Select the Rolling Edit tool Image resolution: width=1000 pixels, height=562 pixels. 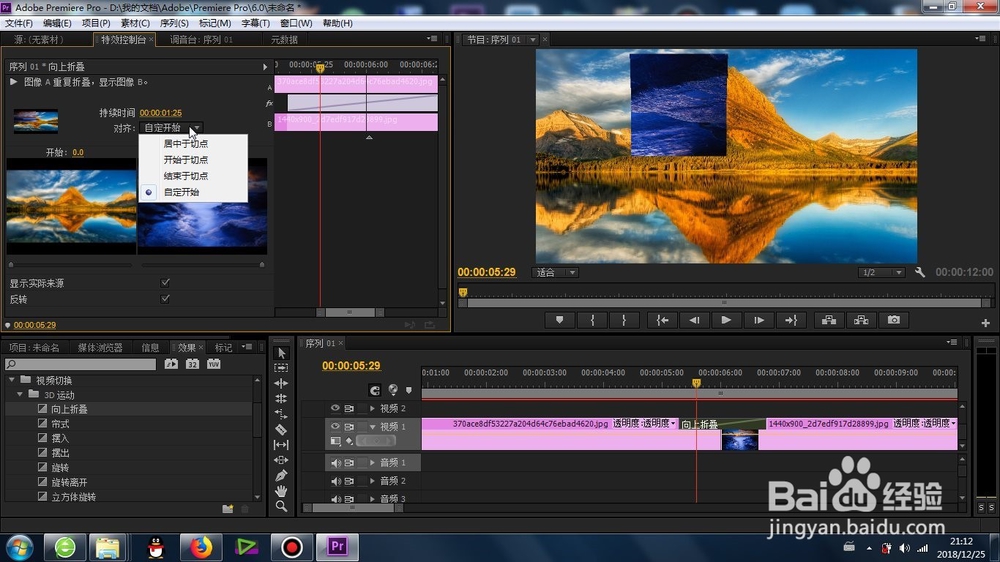[x=281, y=399]
